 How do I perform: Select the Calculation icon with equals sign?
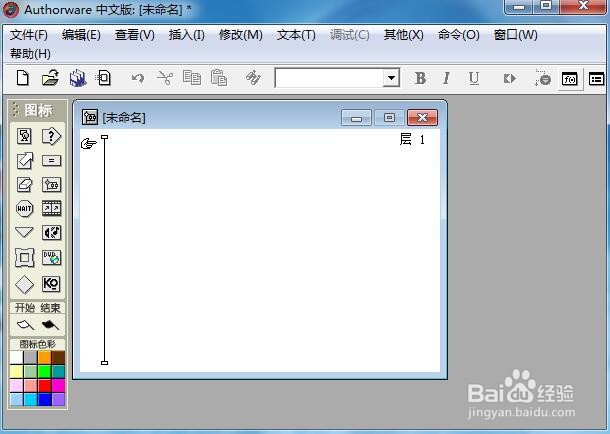[x=51, y=160]
